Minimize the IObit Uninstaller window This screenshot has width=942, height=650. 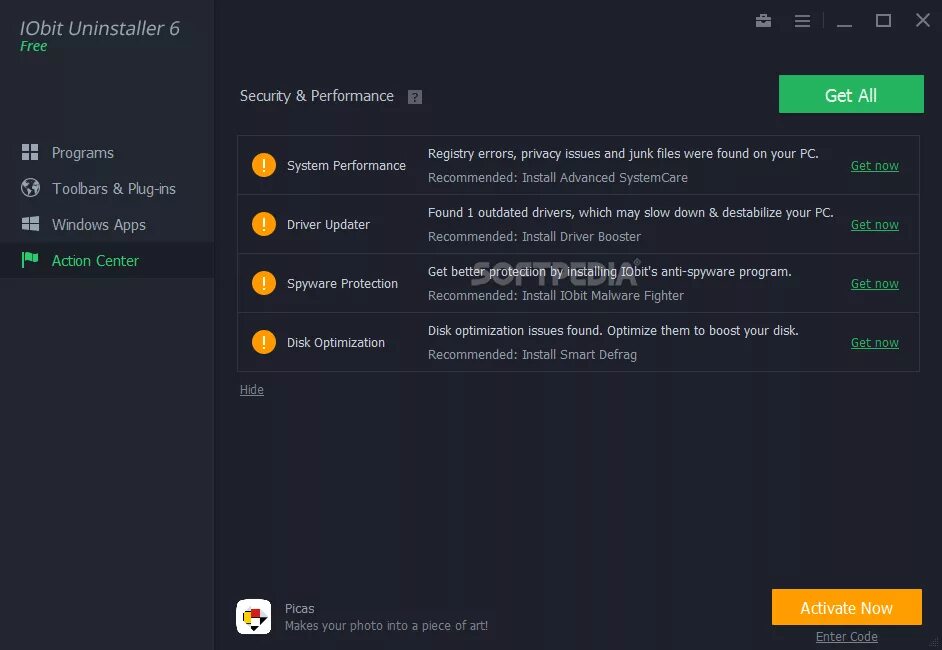pos(844,25)
